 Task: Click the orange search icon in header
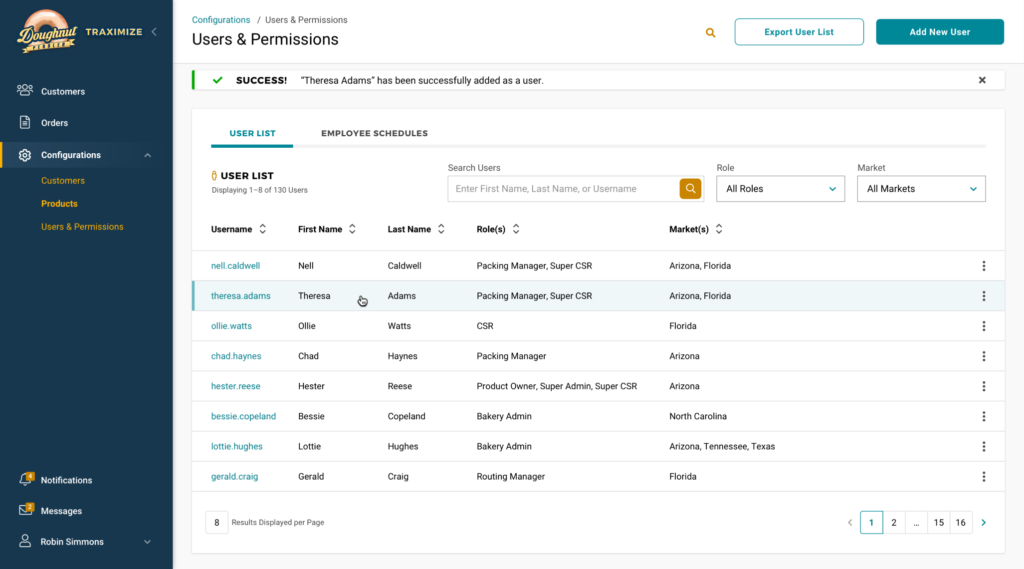click(710, 32)
